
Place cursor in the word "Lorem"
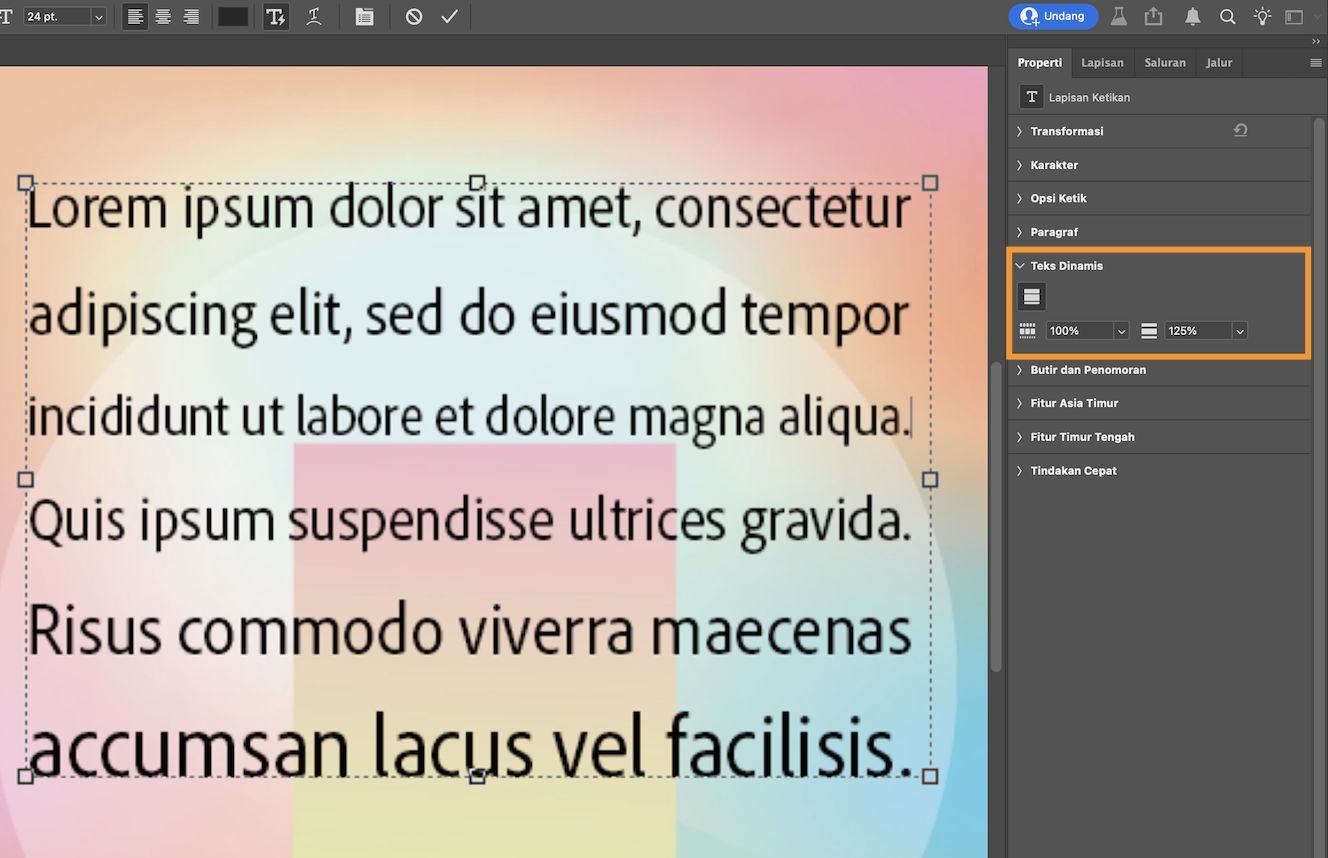click(x=97, y=208)
